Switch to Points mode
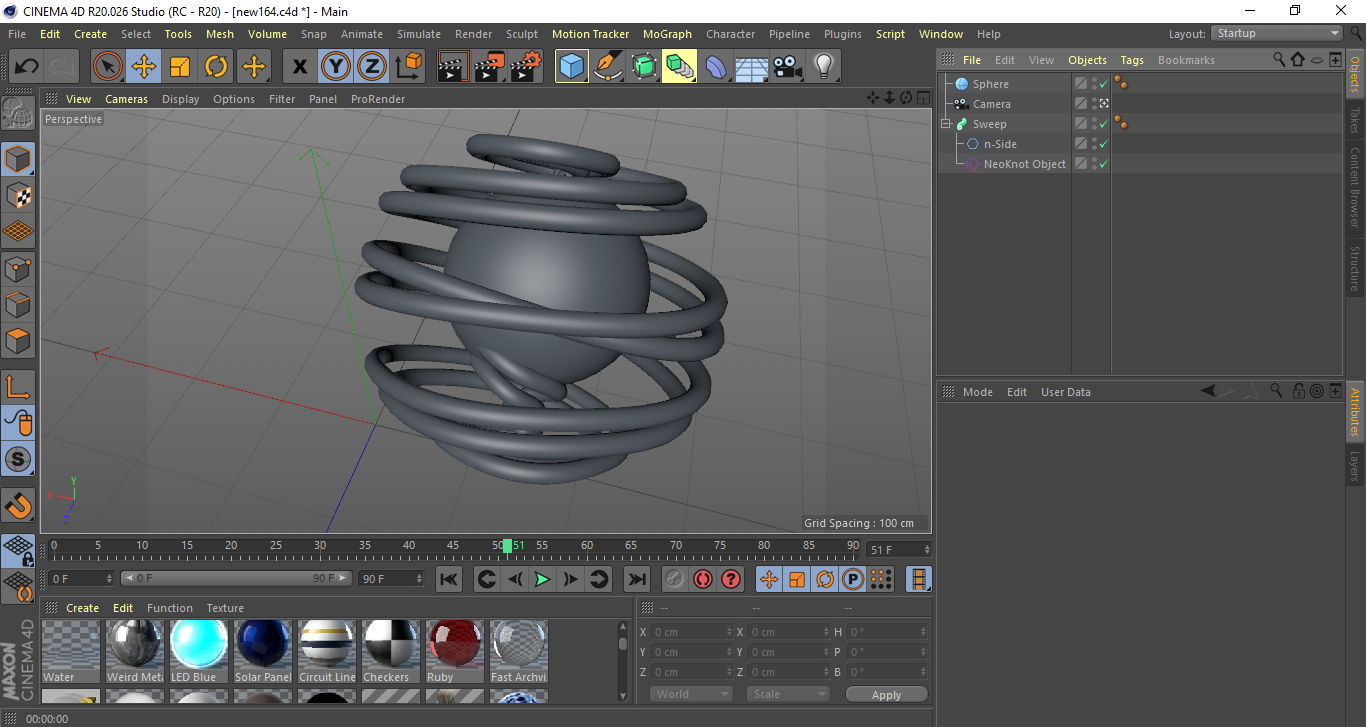1366x727 pixels. [x=18, y=268]
